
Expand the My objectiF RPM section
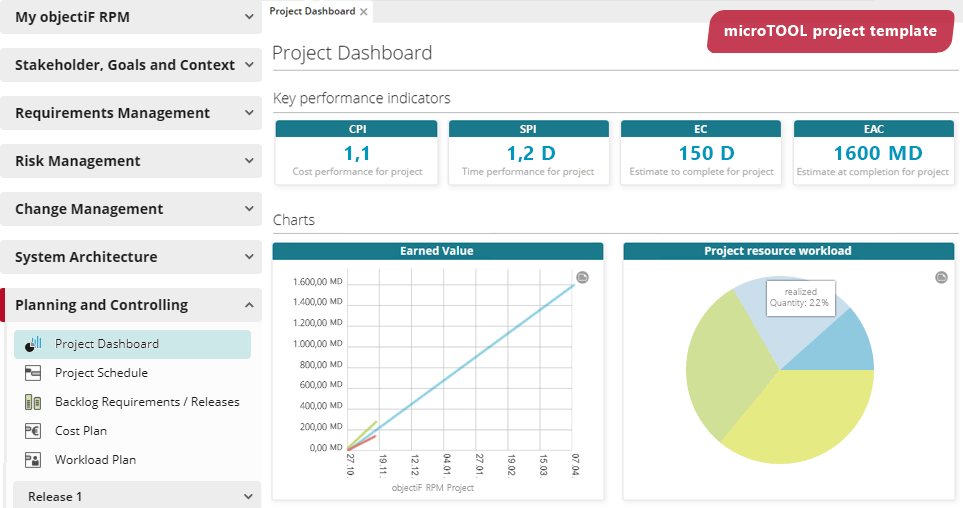click(249, 17)
